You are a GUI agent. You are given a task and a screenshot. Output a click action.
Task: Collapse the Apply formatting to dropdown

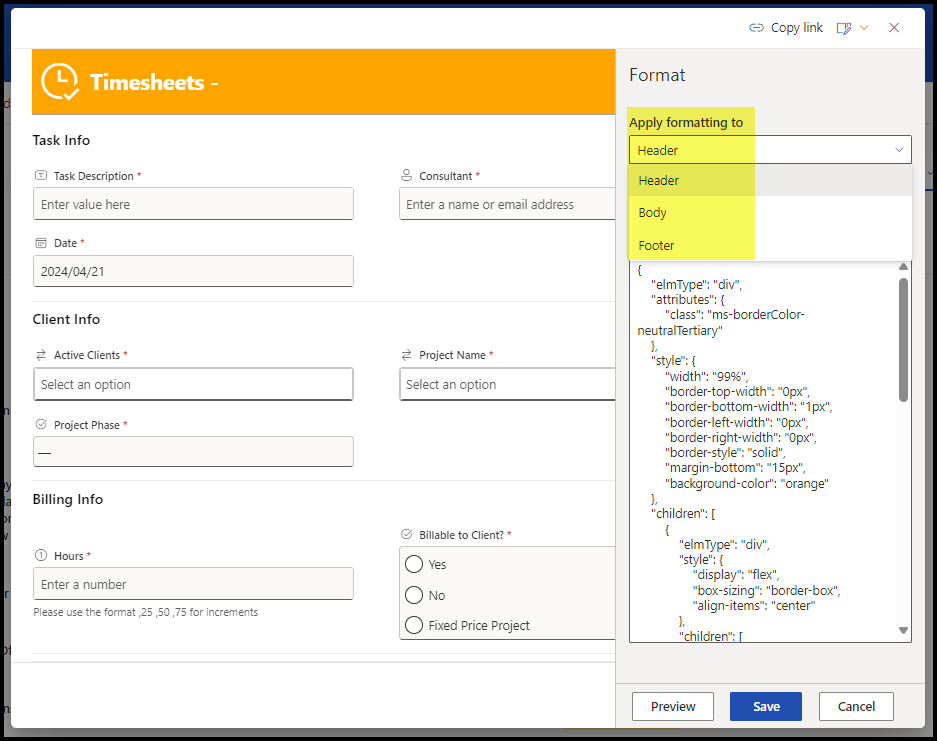click(x=898, y=150)
